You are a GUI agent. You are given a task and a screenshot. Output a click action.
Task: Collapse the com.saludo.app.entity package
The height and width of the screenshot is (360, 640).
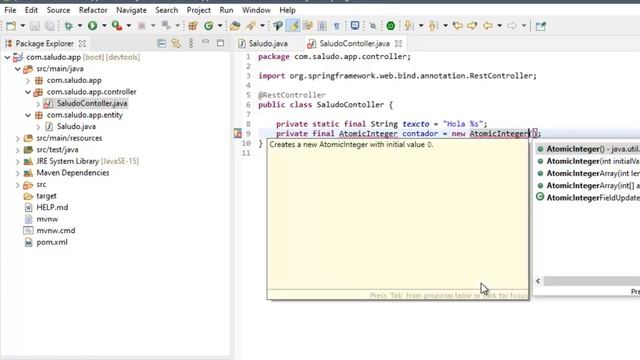pos(28,115)
